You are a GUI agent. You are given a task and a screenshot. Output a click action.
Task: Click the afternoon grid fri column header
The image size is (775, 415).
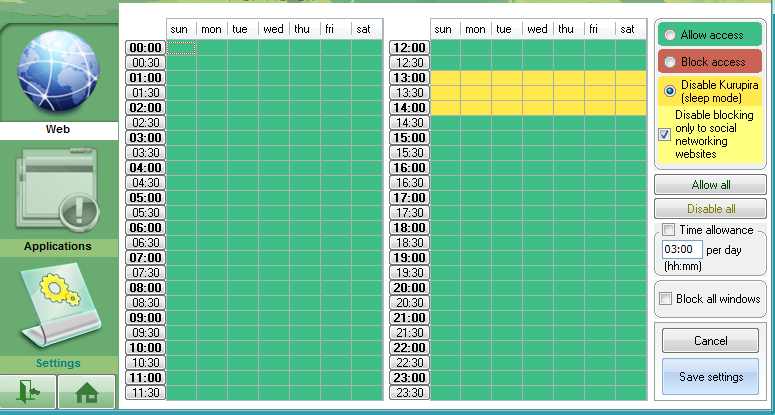tap(600, 29)
